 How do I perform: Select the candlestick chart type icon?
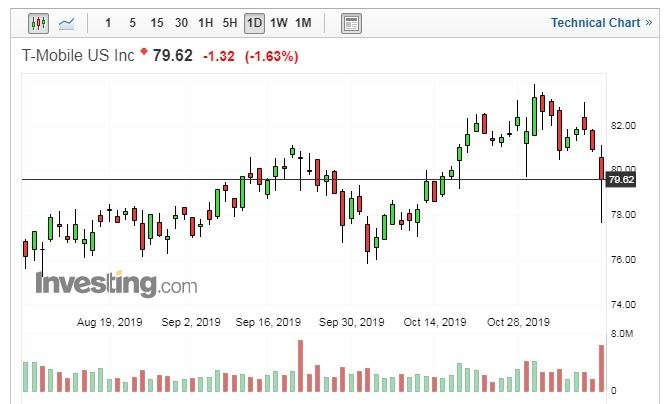(x=38, y=23)
